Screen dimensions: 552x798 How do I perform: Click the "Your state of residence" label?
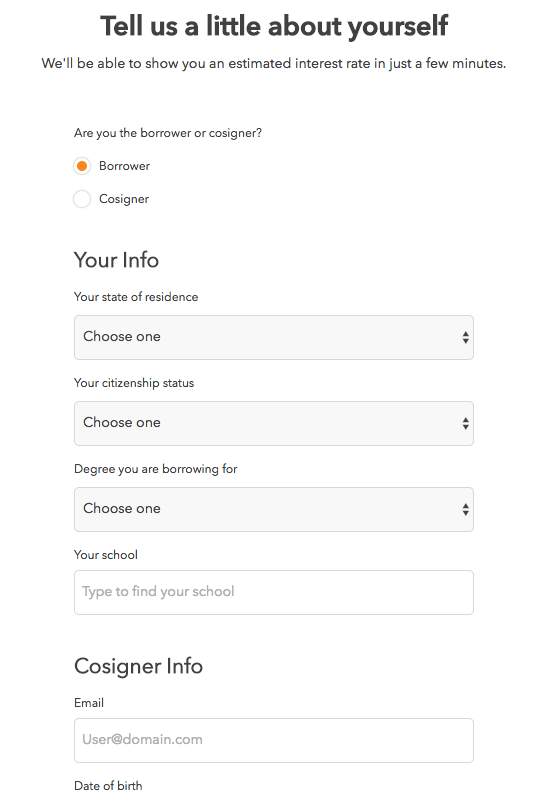coord(136,297)
